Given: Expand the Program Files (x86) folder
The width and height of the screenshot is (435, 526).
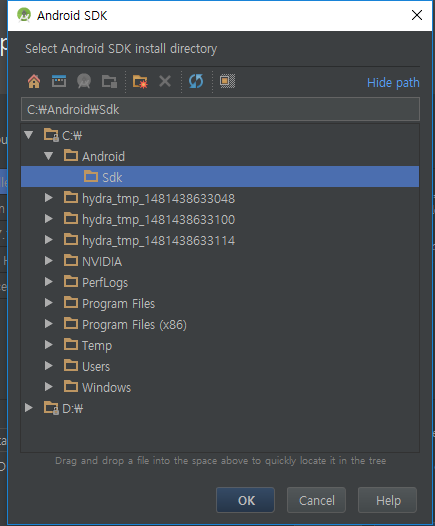Looking at the screenshot, I should pyautogui.click(x=49, y=324).
